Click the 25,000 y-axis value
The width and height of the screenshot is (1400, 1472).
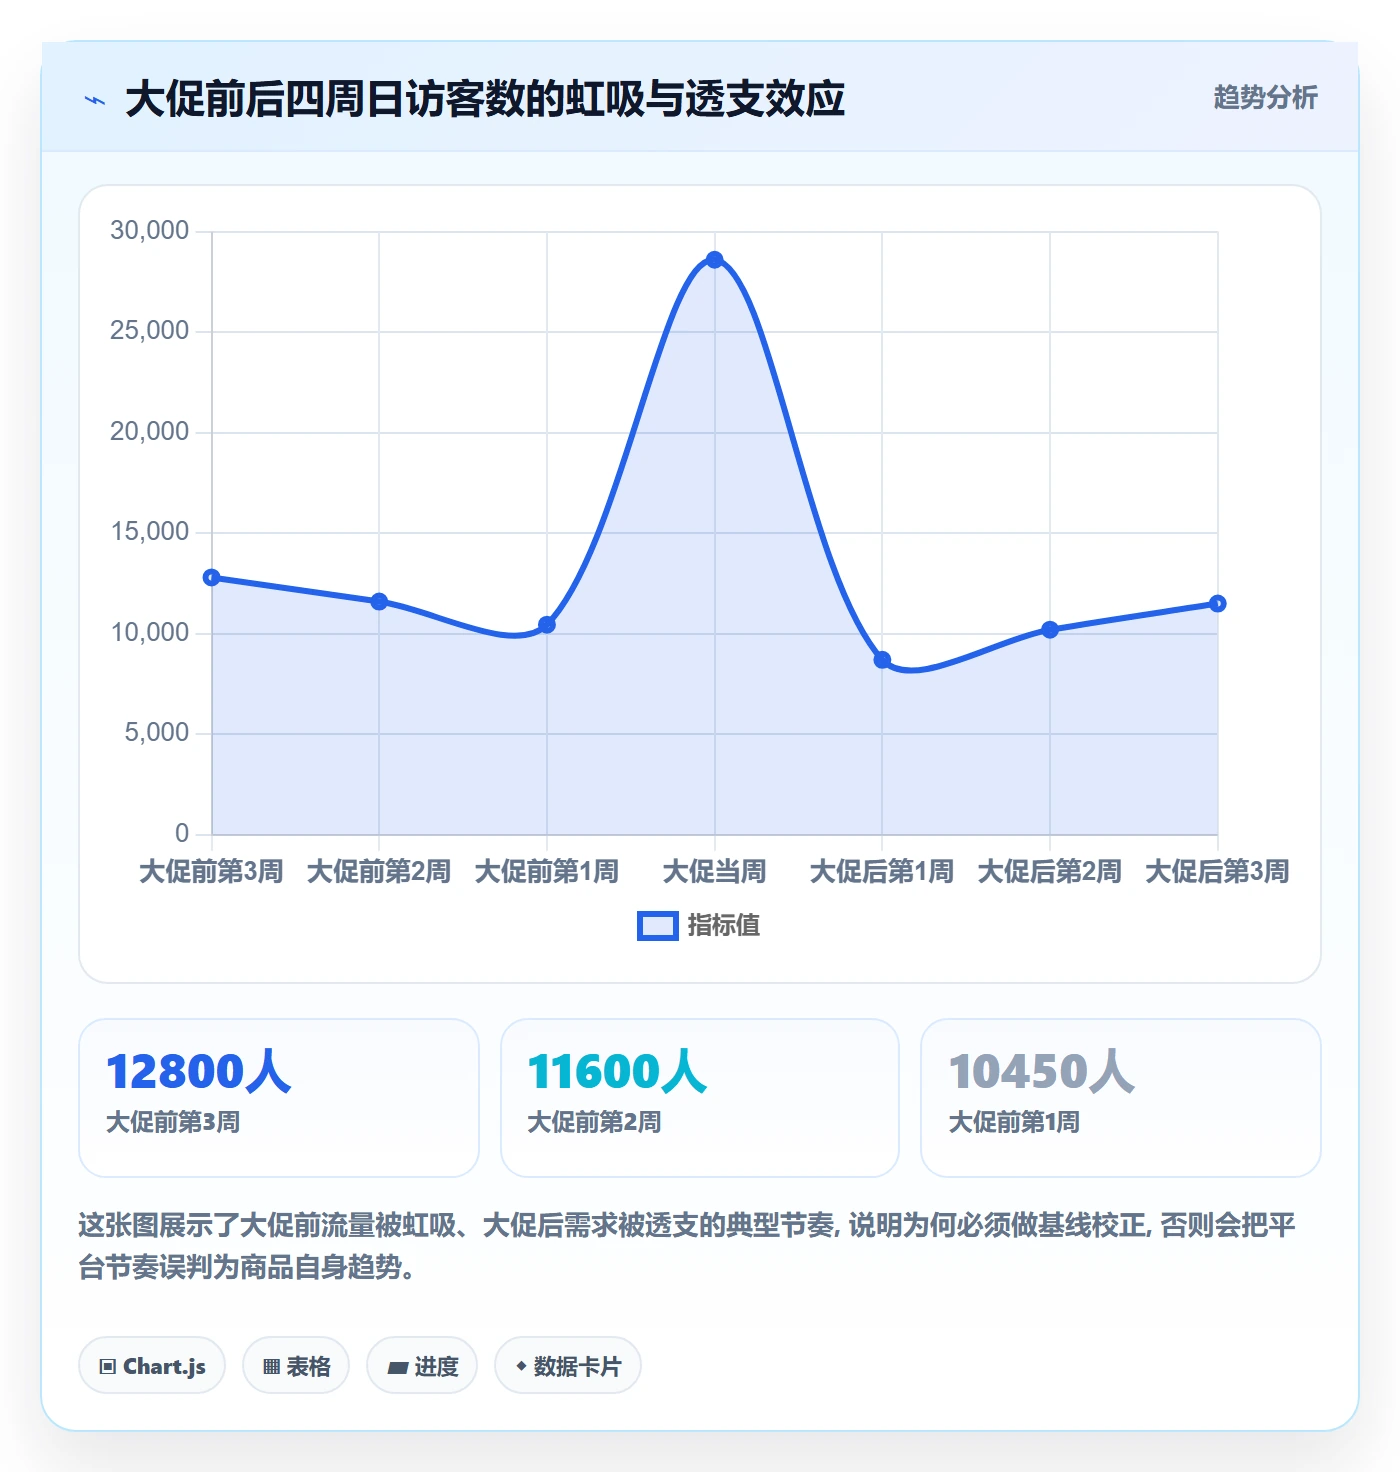coord(150,331)
